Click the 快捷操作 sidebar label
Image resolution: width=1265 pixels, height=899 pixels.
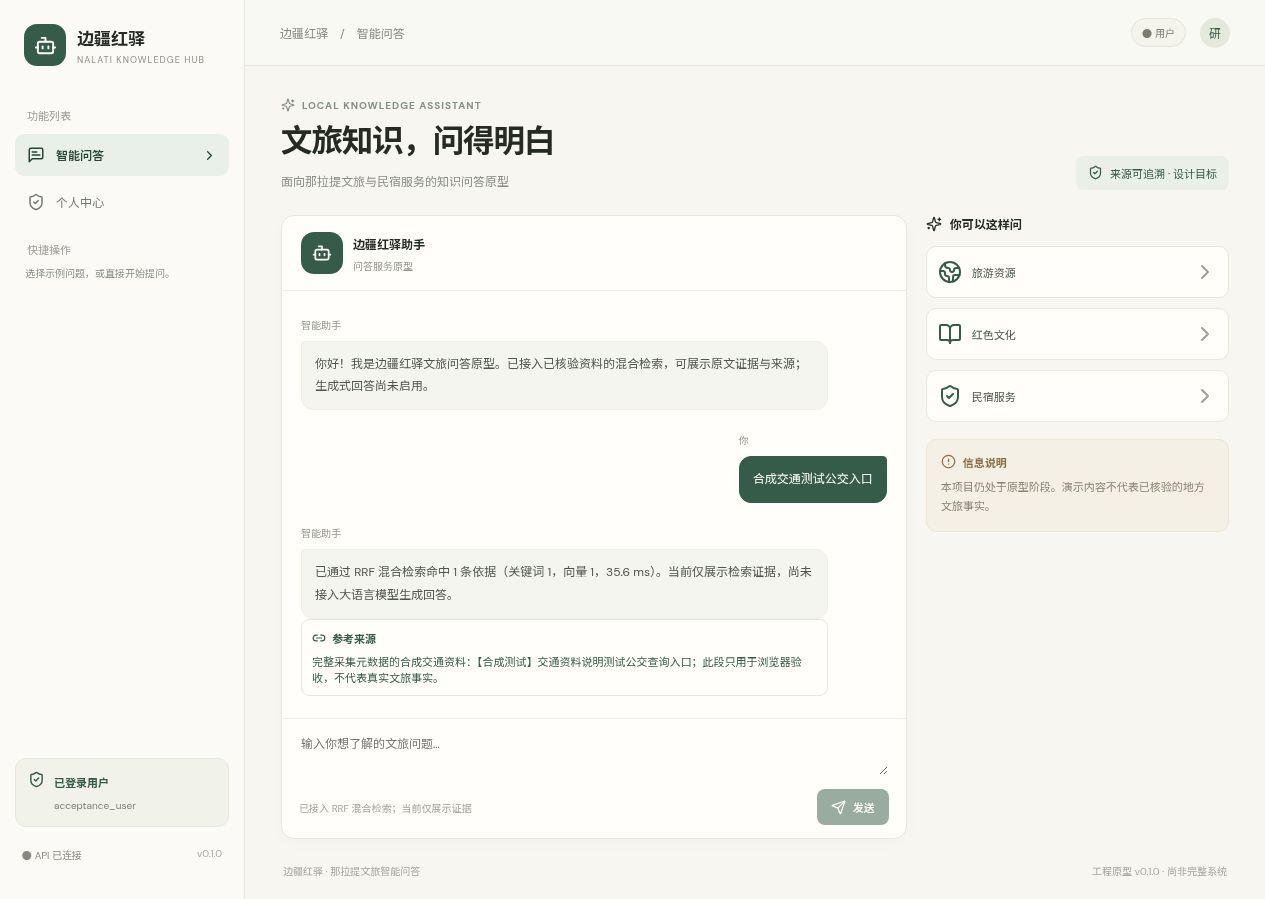[x=49, y=250]
